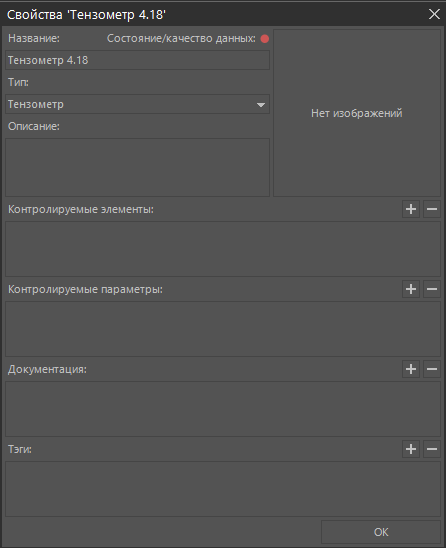Viewport: 446px width, 548px height.
Task: Click the Нет изображений image panel
Action: [x=357, y=113]
